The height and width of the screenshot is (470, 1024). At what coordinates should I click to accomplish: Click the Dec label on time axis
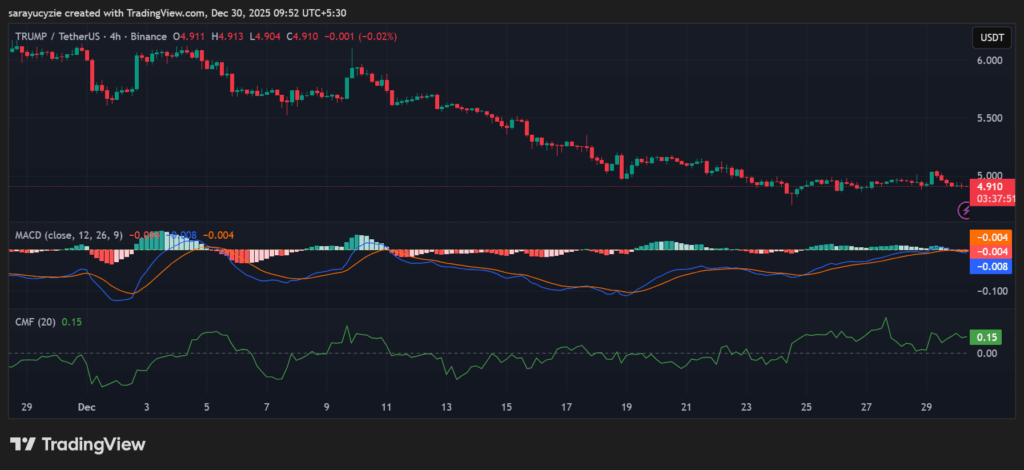coord(85,408)
